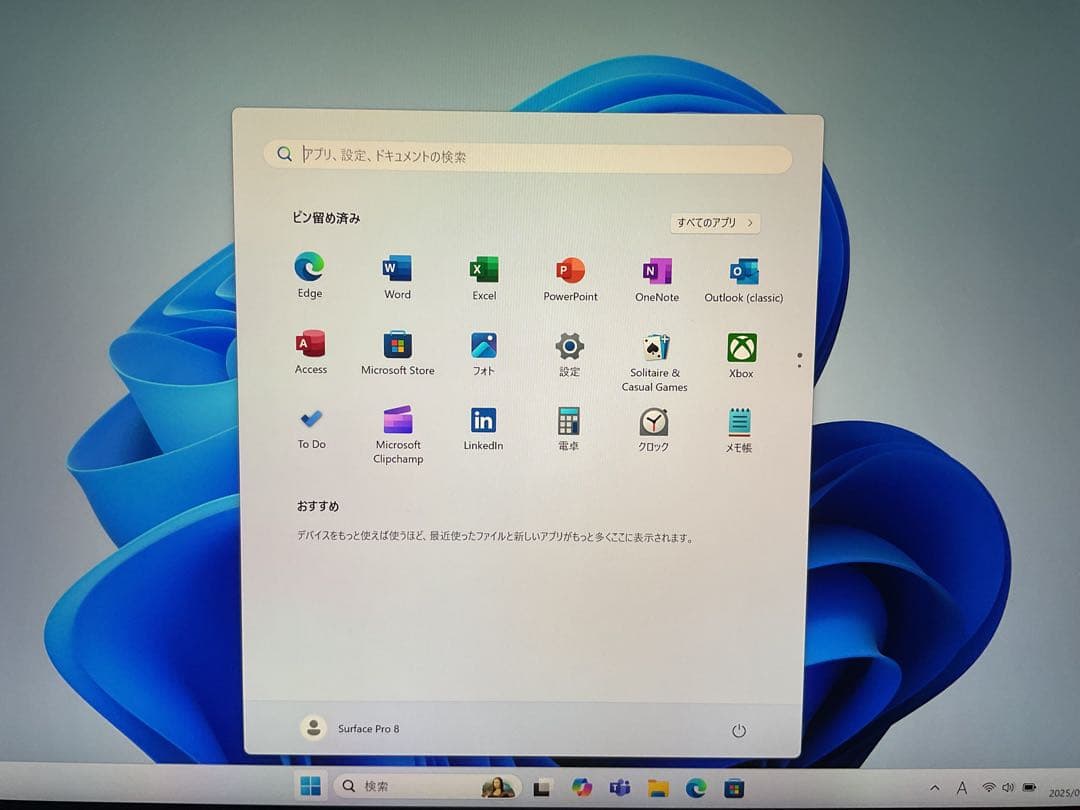Expand hidden system tray icons
This screenshot has width=1080, height=810.
pyautogui.click(x=934, y=787)
